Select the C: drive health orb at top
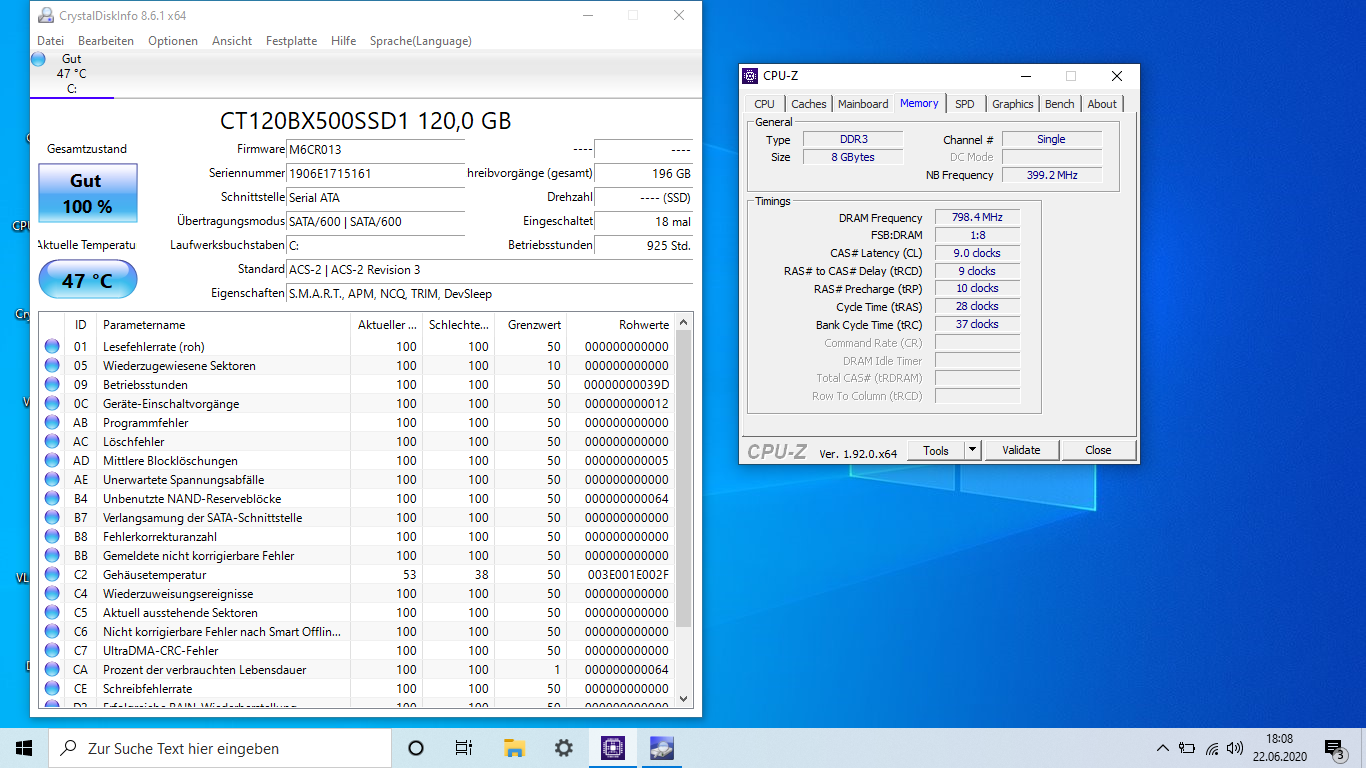Screen dimensions: 1366x768 tap(38, 59)
